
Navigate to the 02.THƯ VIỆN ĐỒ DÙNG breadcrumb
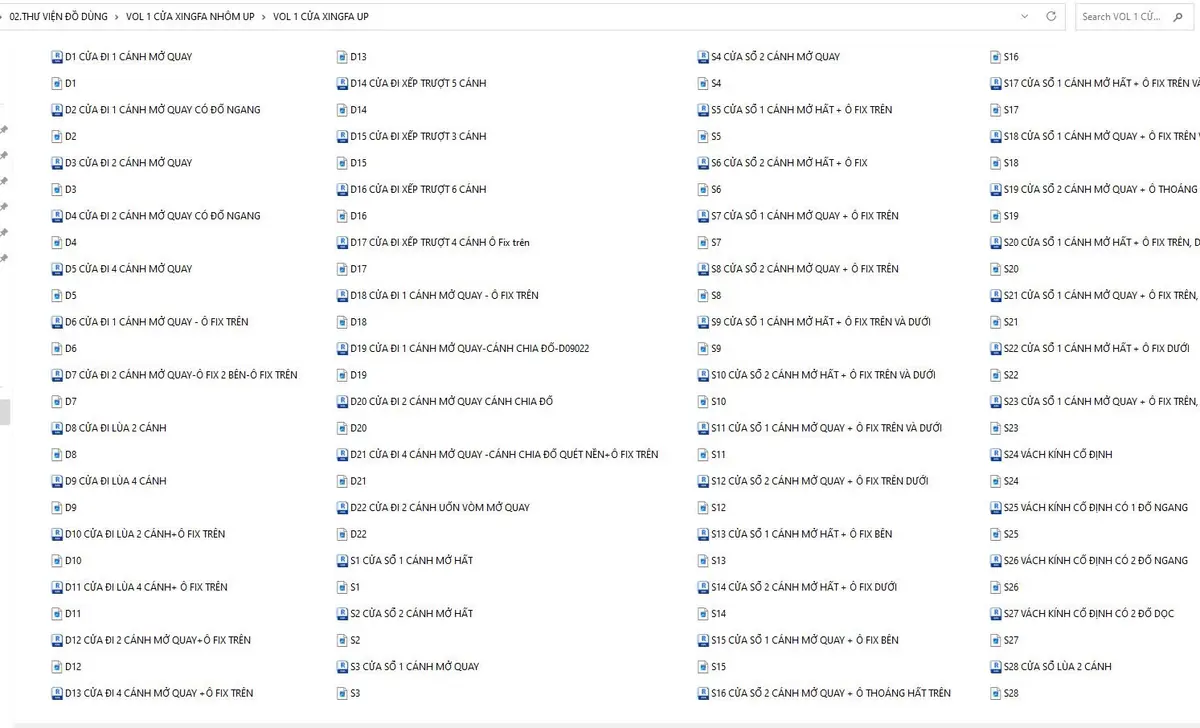click(58, 17)
